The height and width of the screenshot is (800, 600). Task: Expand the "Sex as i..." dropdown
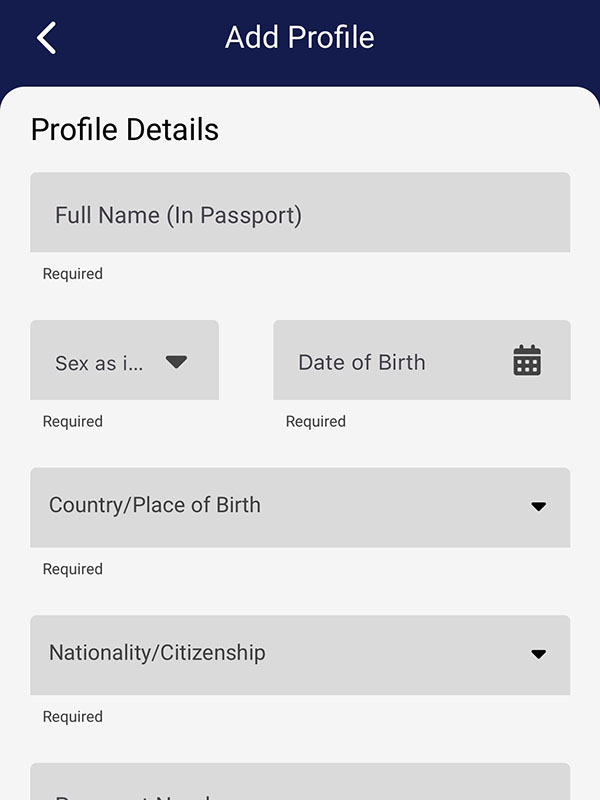tap(124, 360)
